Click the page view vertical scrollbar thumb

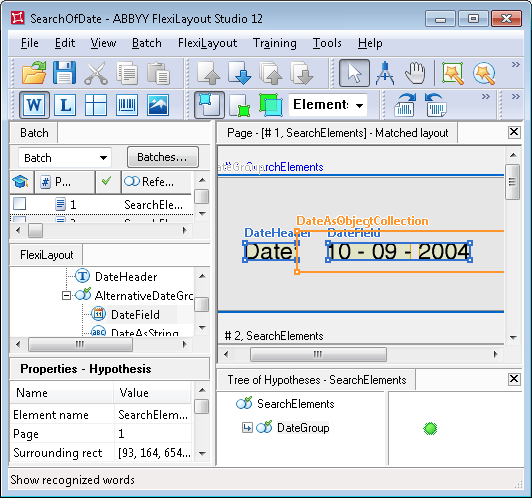pyautogui.click(x=512, y=182)
